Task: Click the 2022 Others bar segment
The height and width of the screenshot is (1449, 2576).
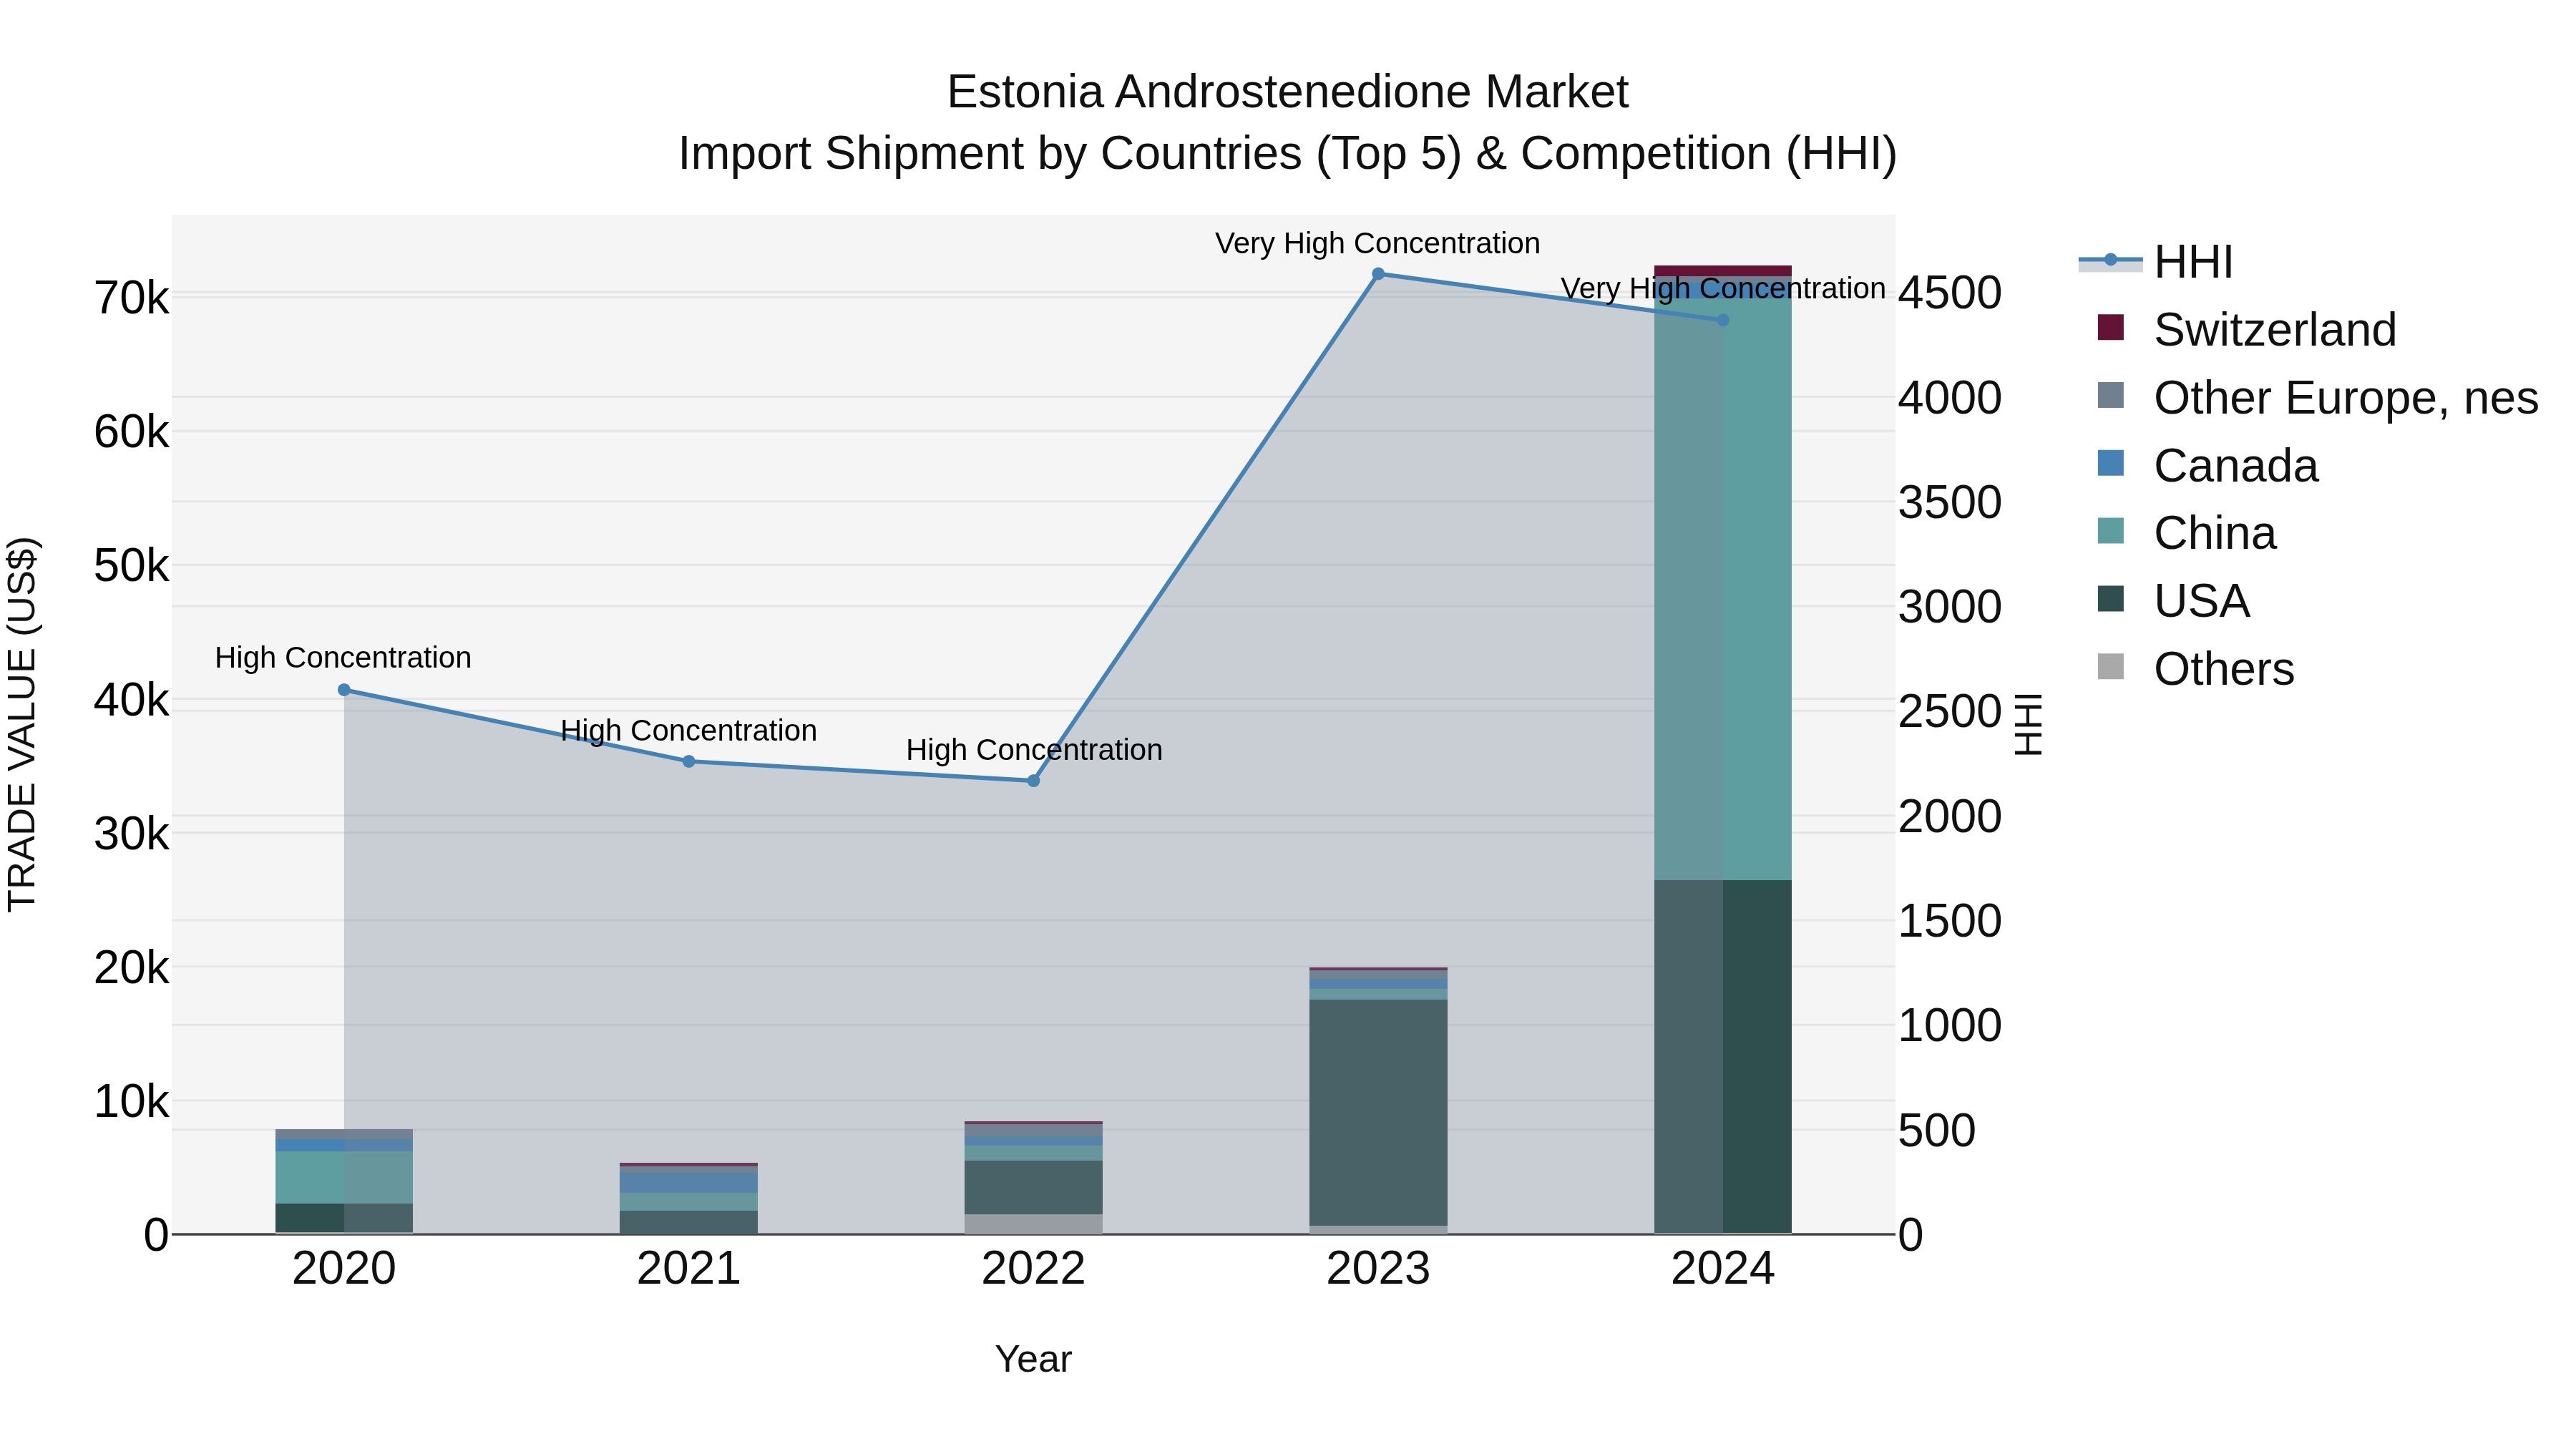Action: 1034,1224
